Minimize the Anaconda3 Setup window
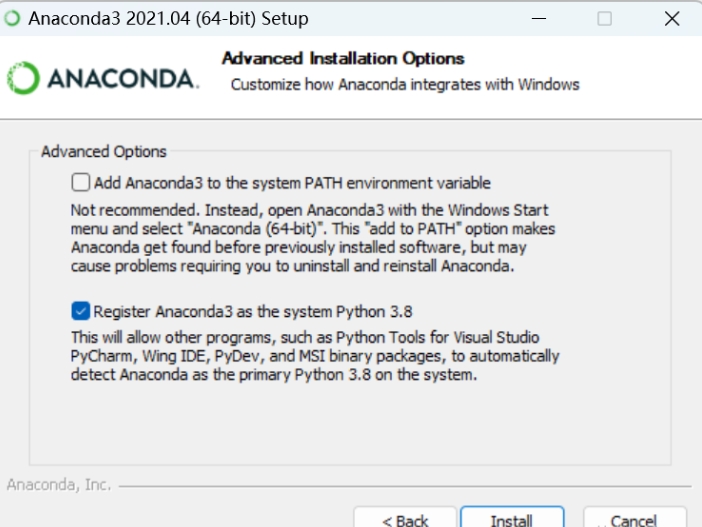 tap(540, 19)
